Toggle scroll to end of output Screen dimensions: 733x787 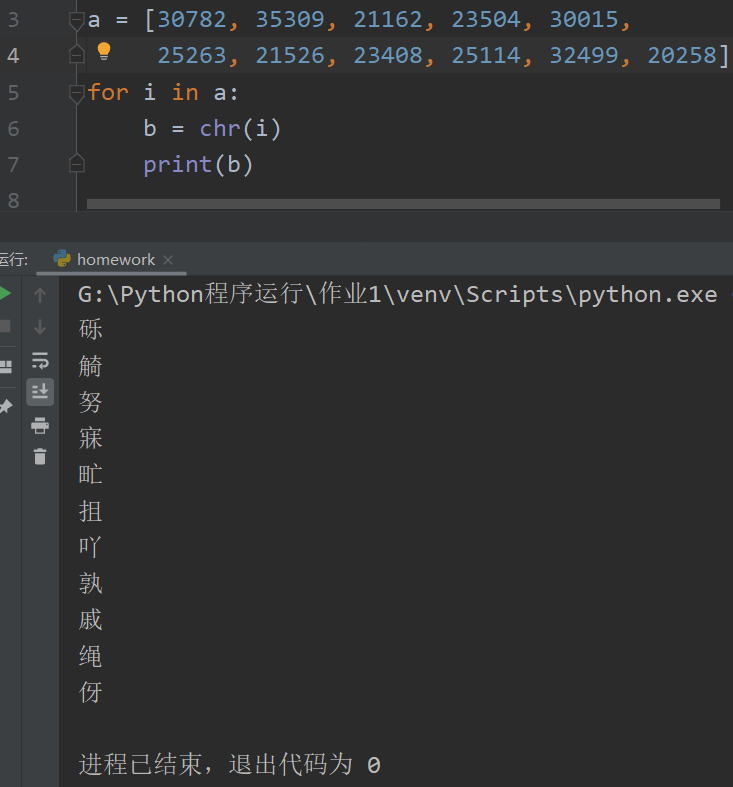pyautogui.click(x=40, y=391)
